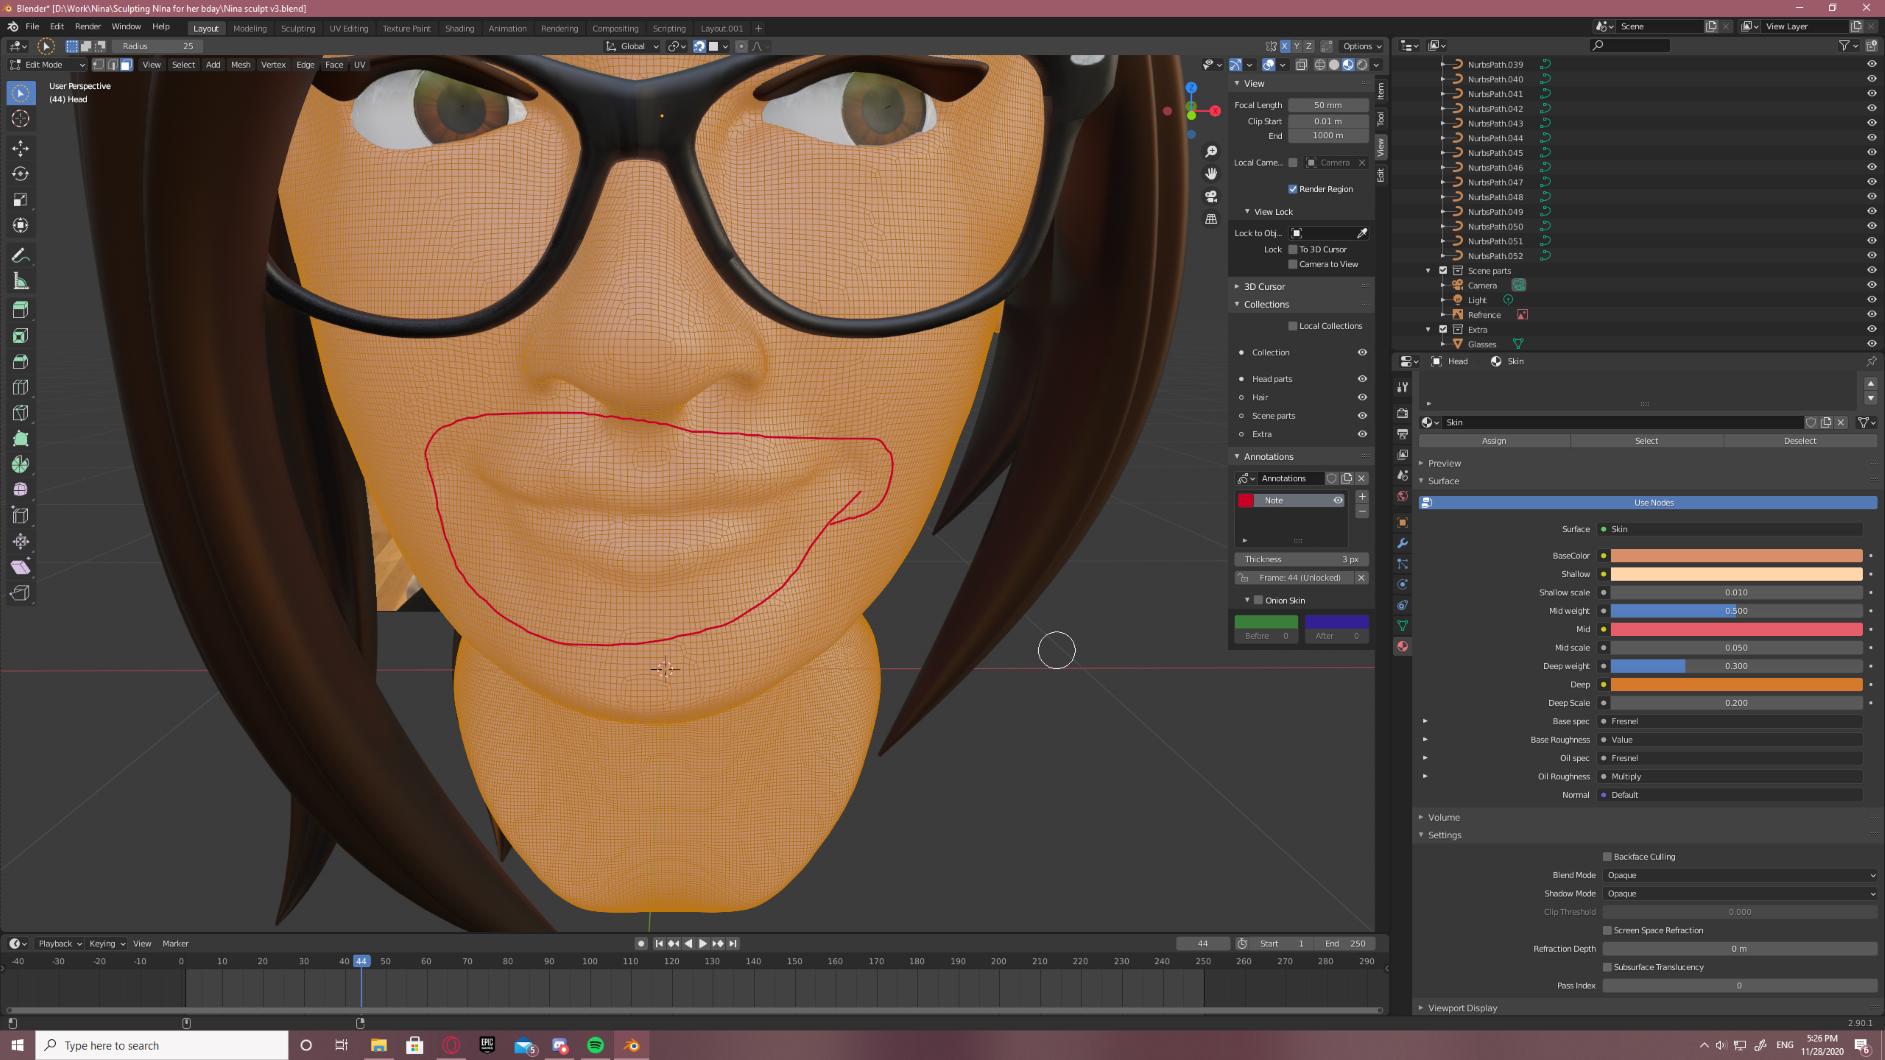The height and width of the screenshot is (1060, 1885).
Task: Open Modifiers wrench properties tab
Action: tap(1402, 543)
